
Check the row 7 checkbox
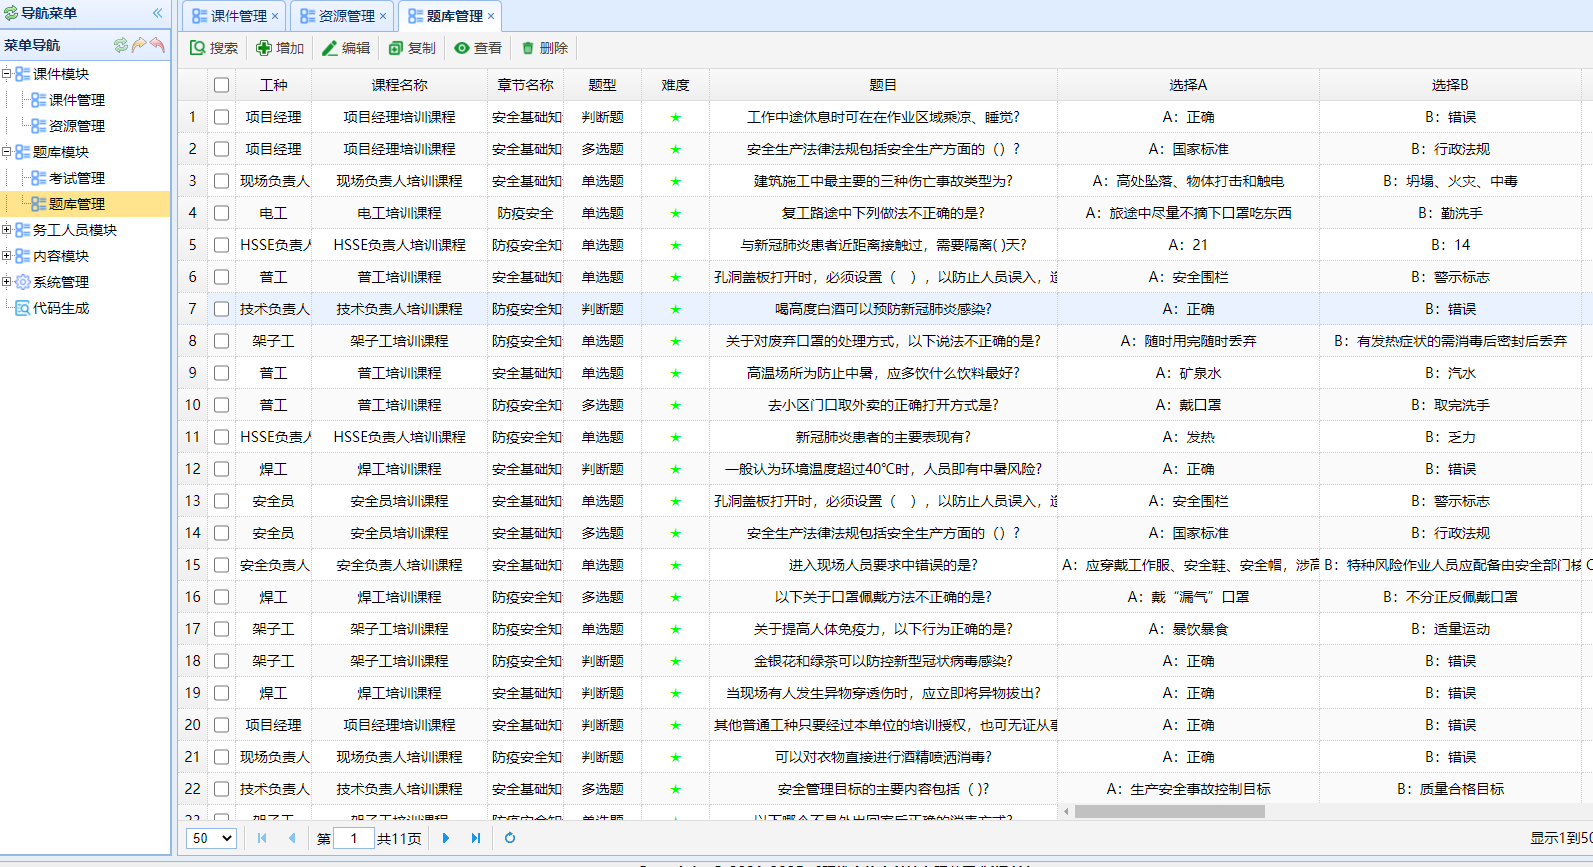pos(221,309)
